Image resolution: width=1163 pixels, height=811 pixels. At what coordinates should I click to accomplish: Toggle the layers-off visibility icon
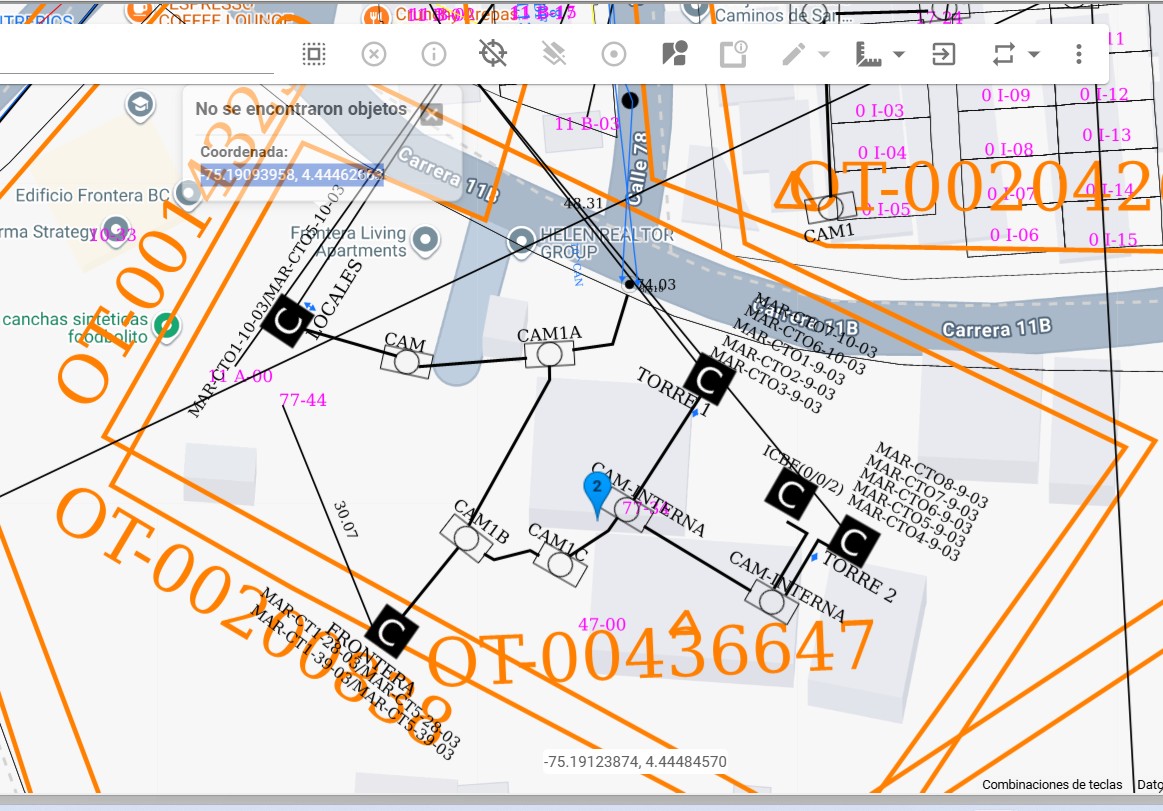[554, 54]
